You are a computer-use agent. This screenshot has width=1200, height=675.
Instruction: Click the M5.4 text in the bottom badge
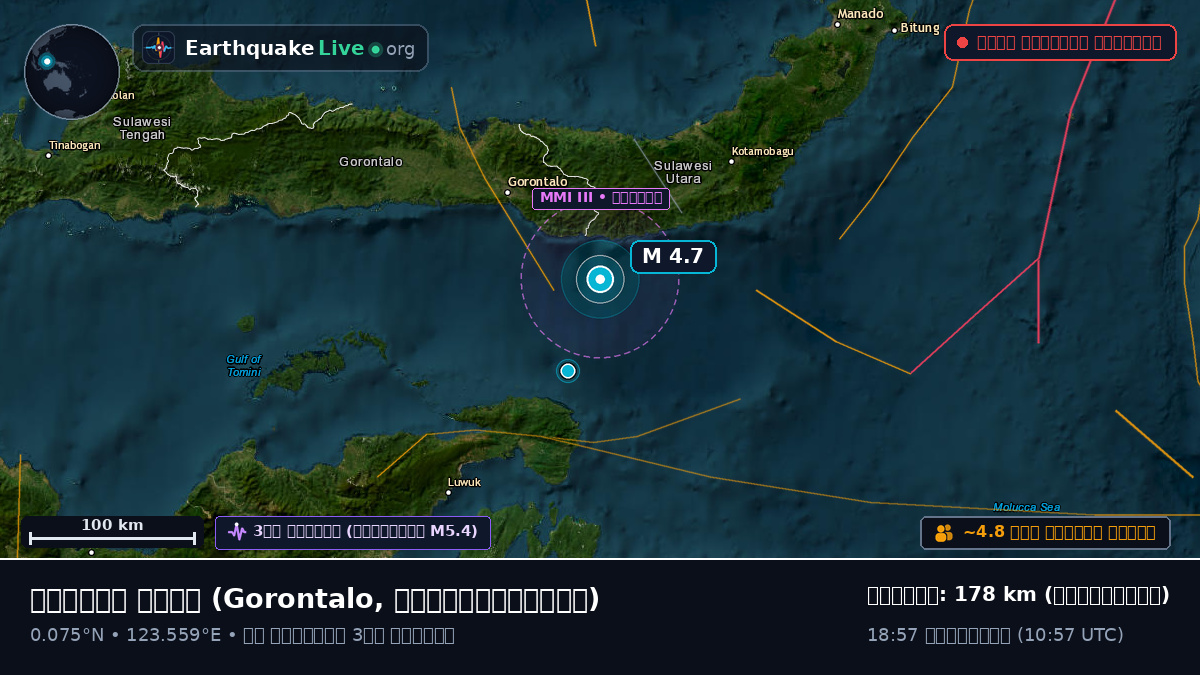[454, 532]
